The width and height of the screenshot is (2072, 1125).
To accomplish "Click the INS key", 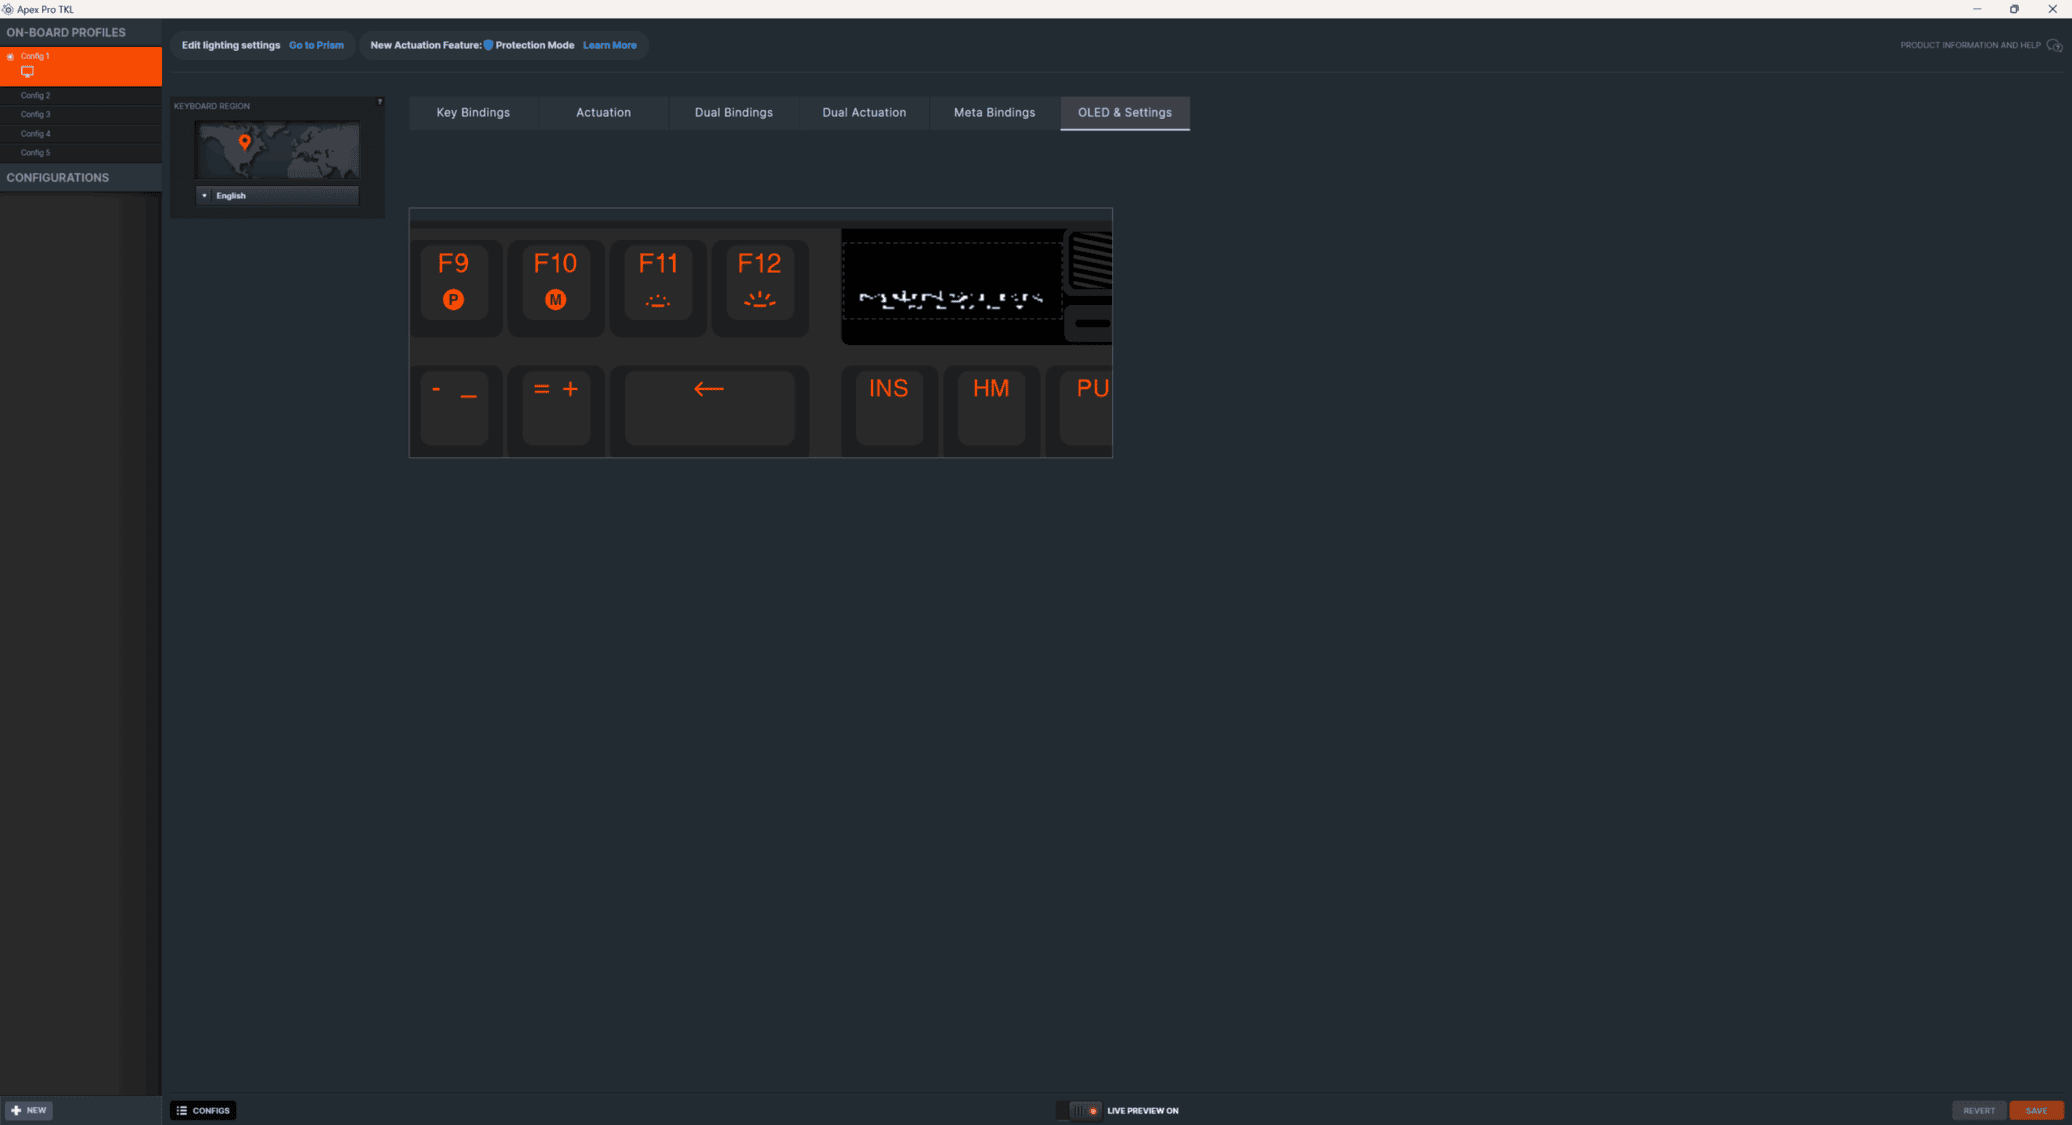I will coord(889,410).
